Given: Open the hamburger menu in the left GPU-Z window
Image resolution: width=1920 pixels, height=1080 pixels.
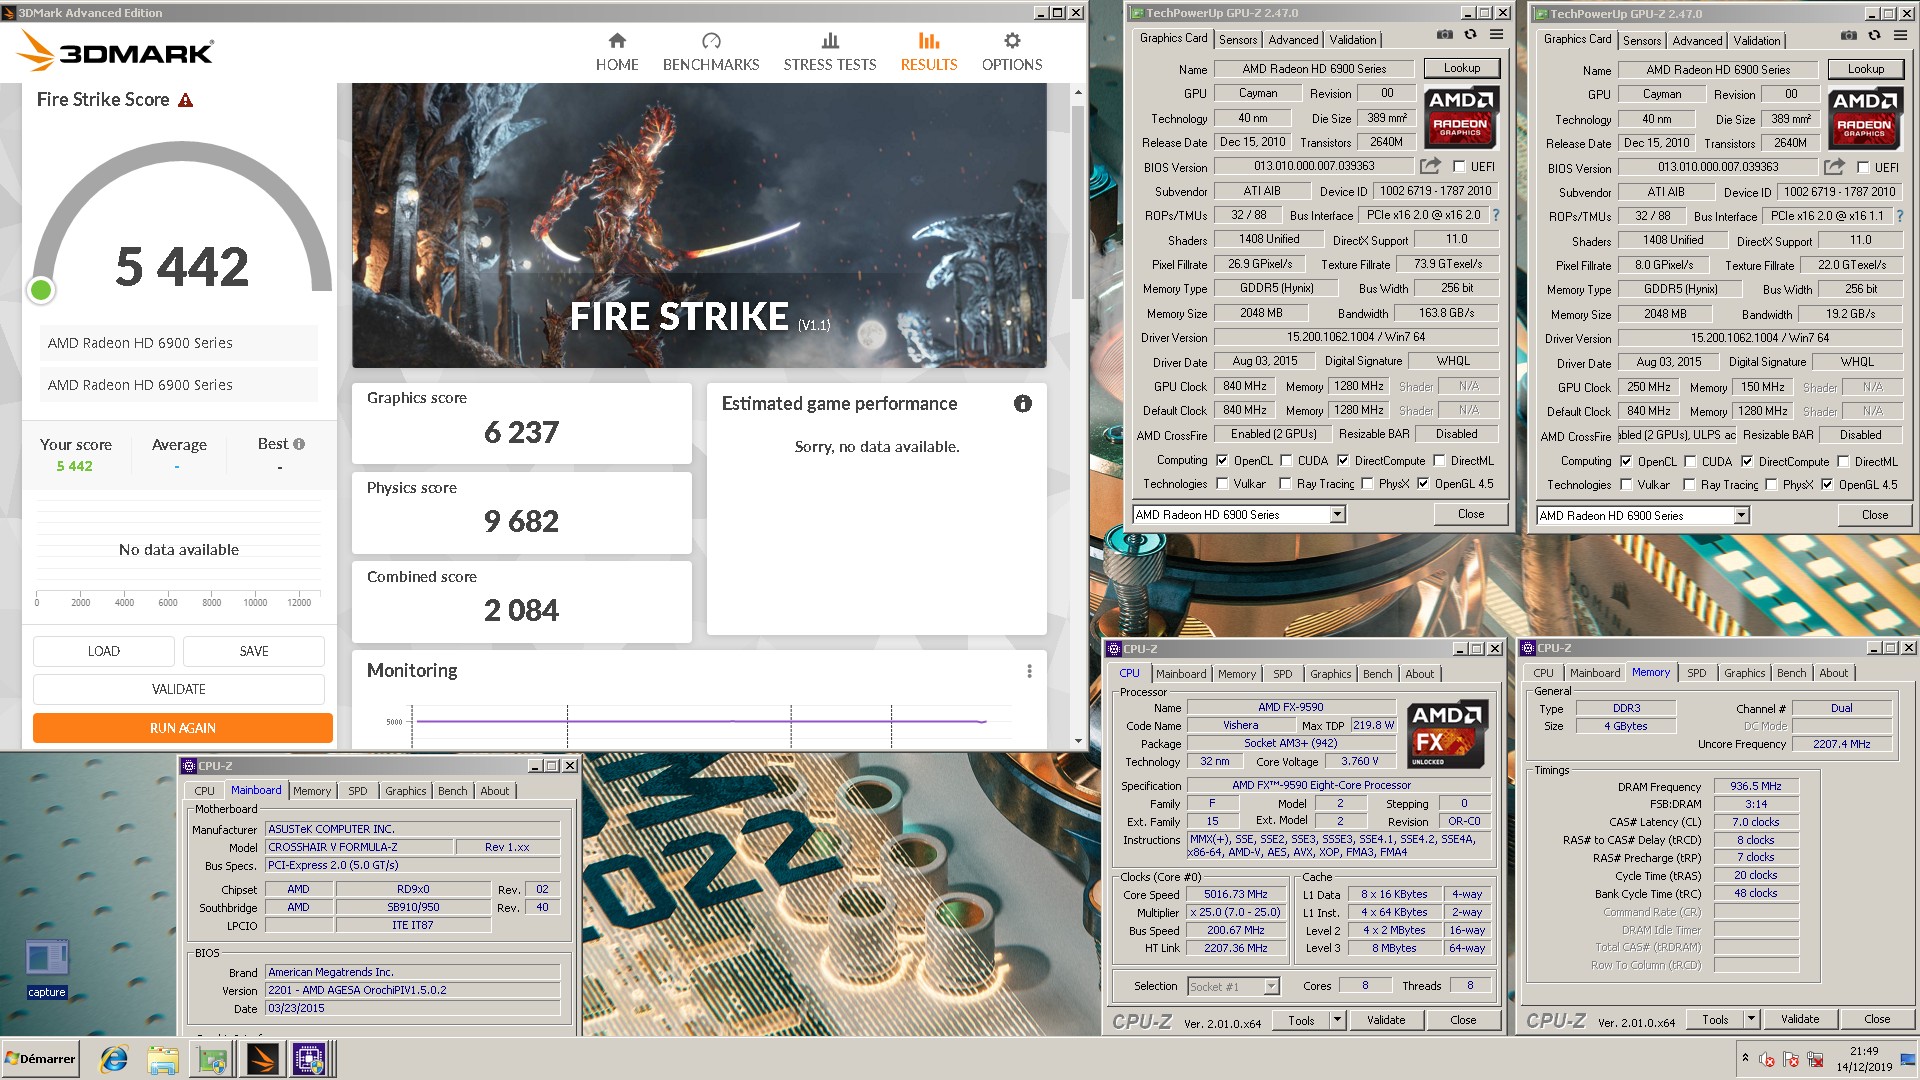Looking at the screenshot, I should tap(1496, 34).
